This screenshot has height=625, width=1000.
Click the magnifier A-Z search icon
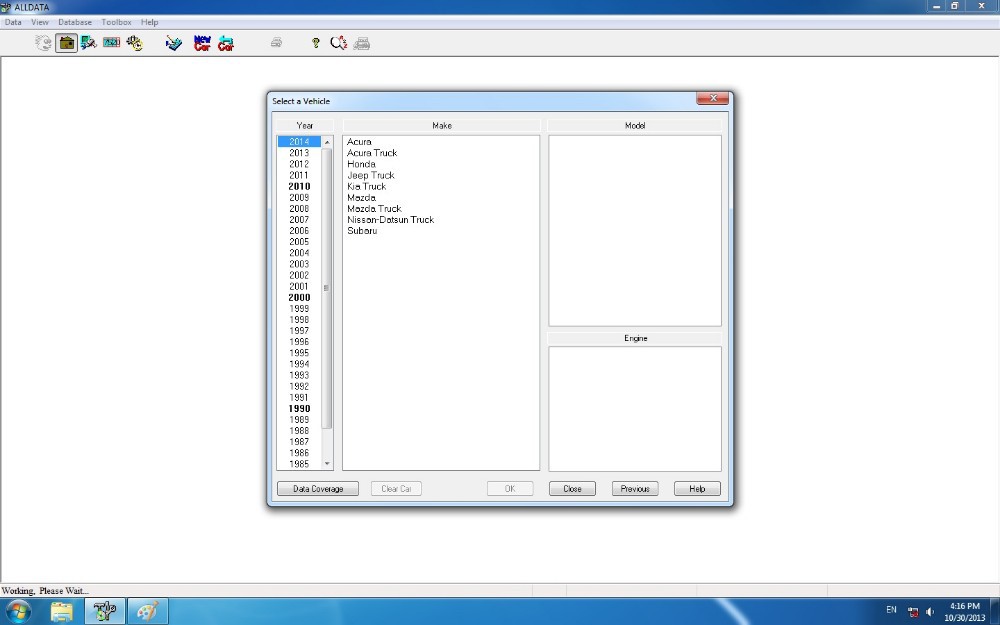[339, 43]
